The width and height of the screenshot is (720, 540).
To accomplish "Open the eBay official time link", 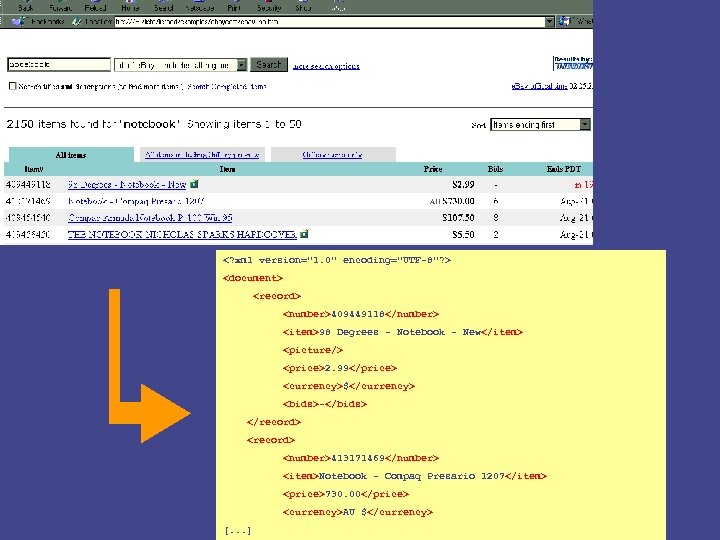I will pyautogui.click(x=540, y=86).
